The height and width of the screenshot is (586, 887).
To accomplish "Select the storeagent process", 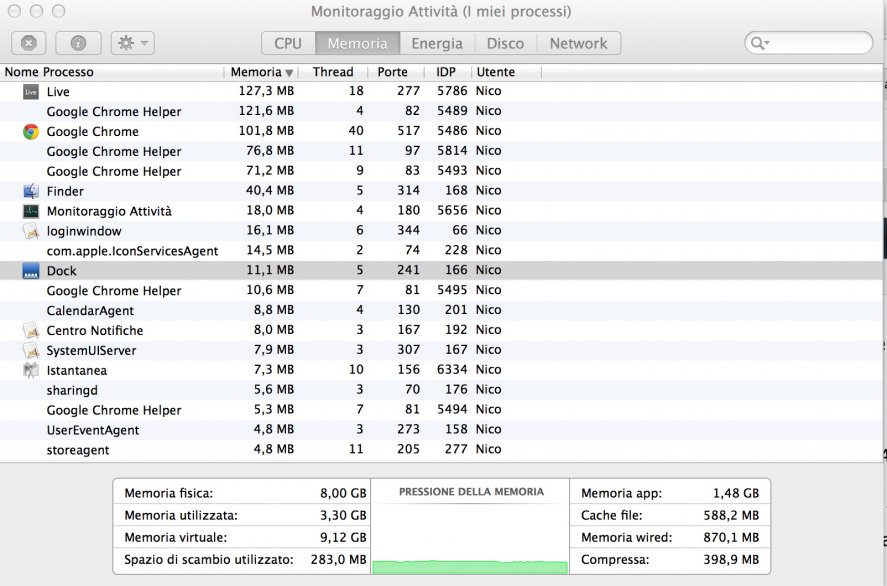I will pos(77,450).
